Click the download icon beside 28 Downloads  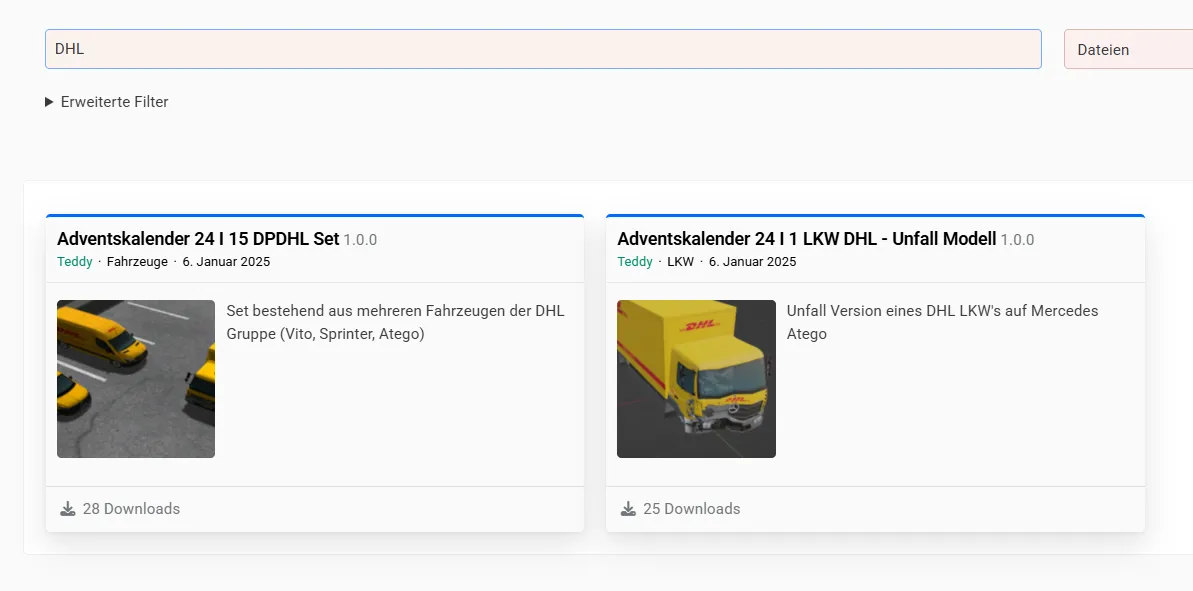tap(68, 509)
